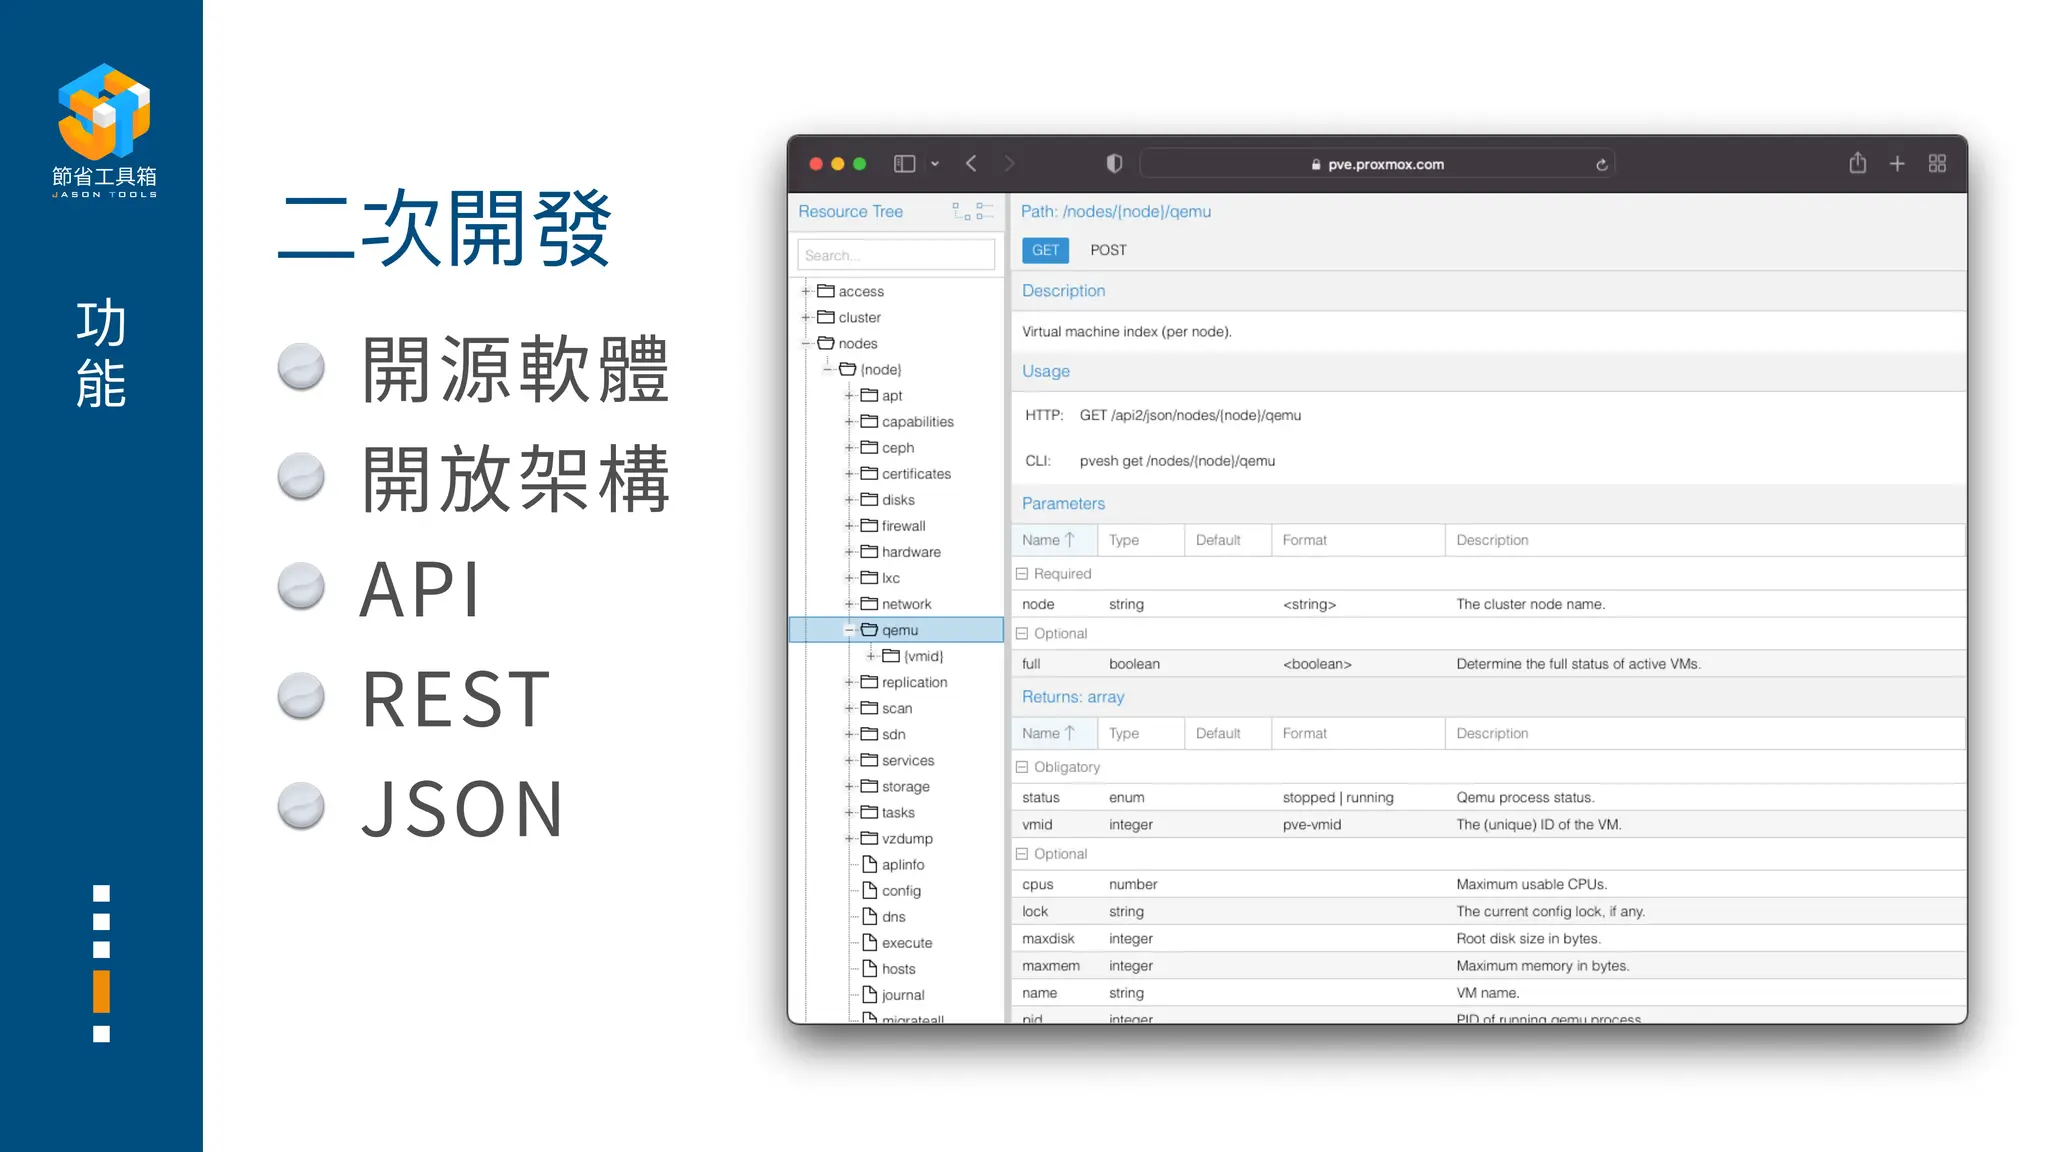Screen dimensions: 2048x1152
Task: Click the journal file icon
Action: coord(869,994)
